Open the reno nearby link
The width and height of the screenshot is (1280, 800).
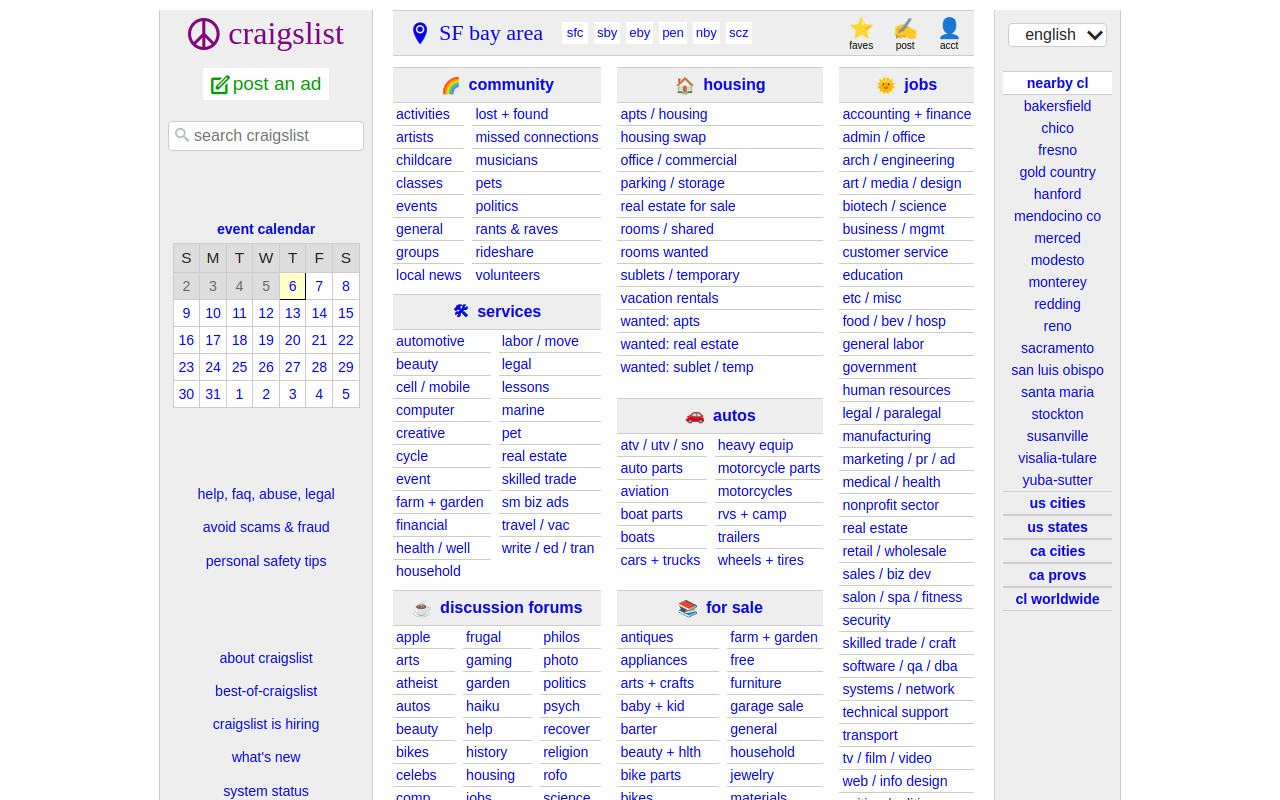pyautogui.click(x=1057, y=326)
